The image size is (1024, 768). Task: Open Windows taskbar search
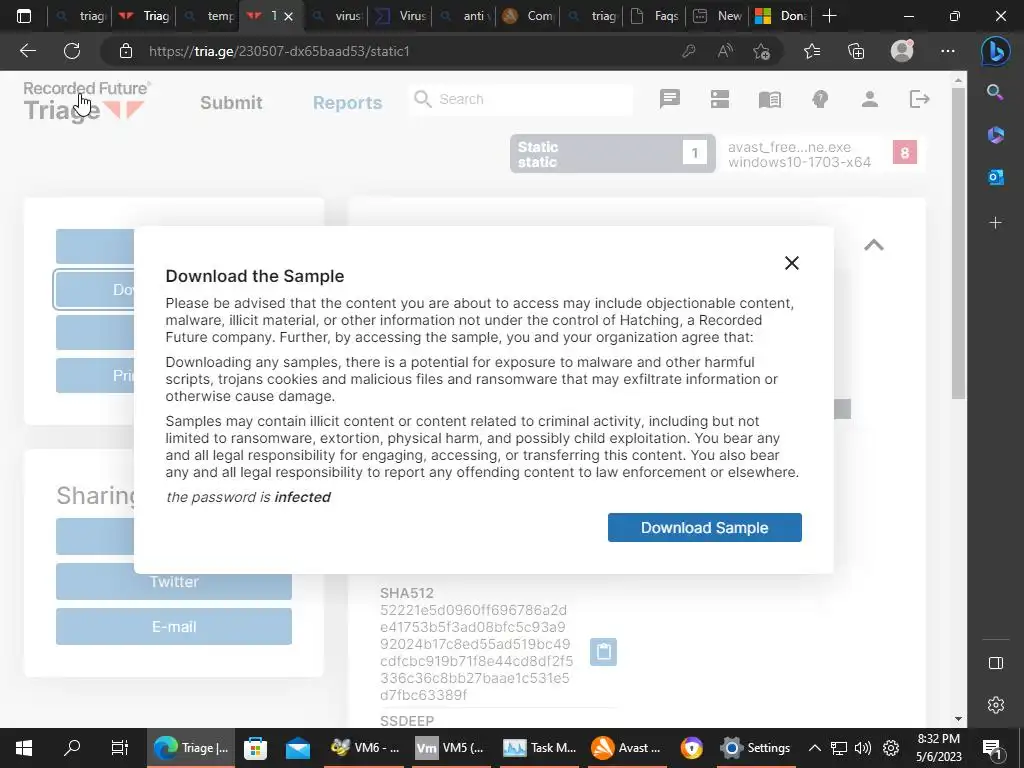pos(72,748)
